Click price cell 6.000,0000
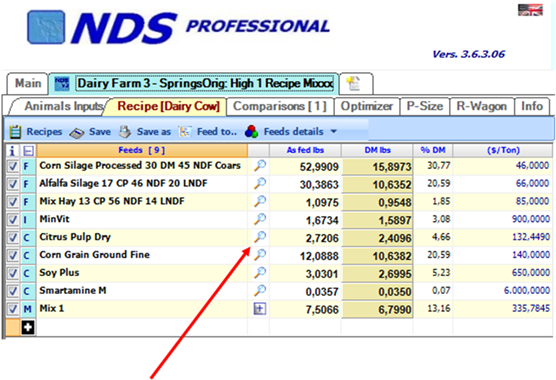 [527, 291]
